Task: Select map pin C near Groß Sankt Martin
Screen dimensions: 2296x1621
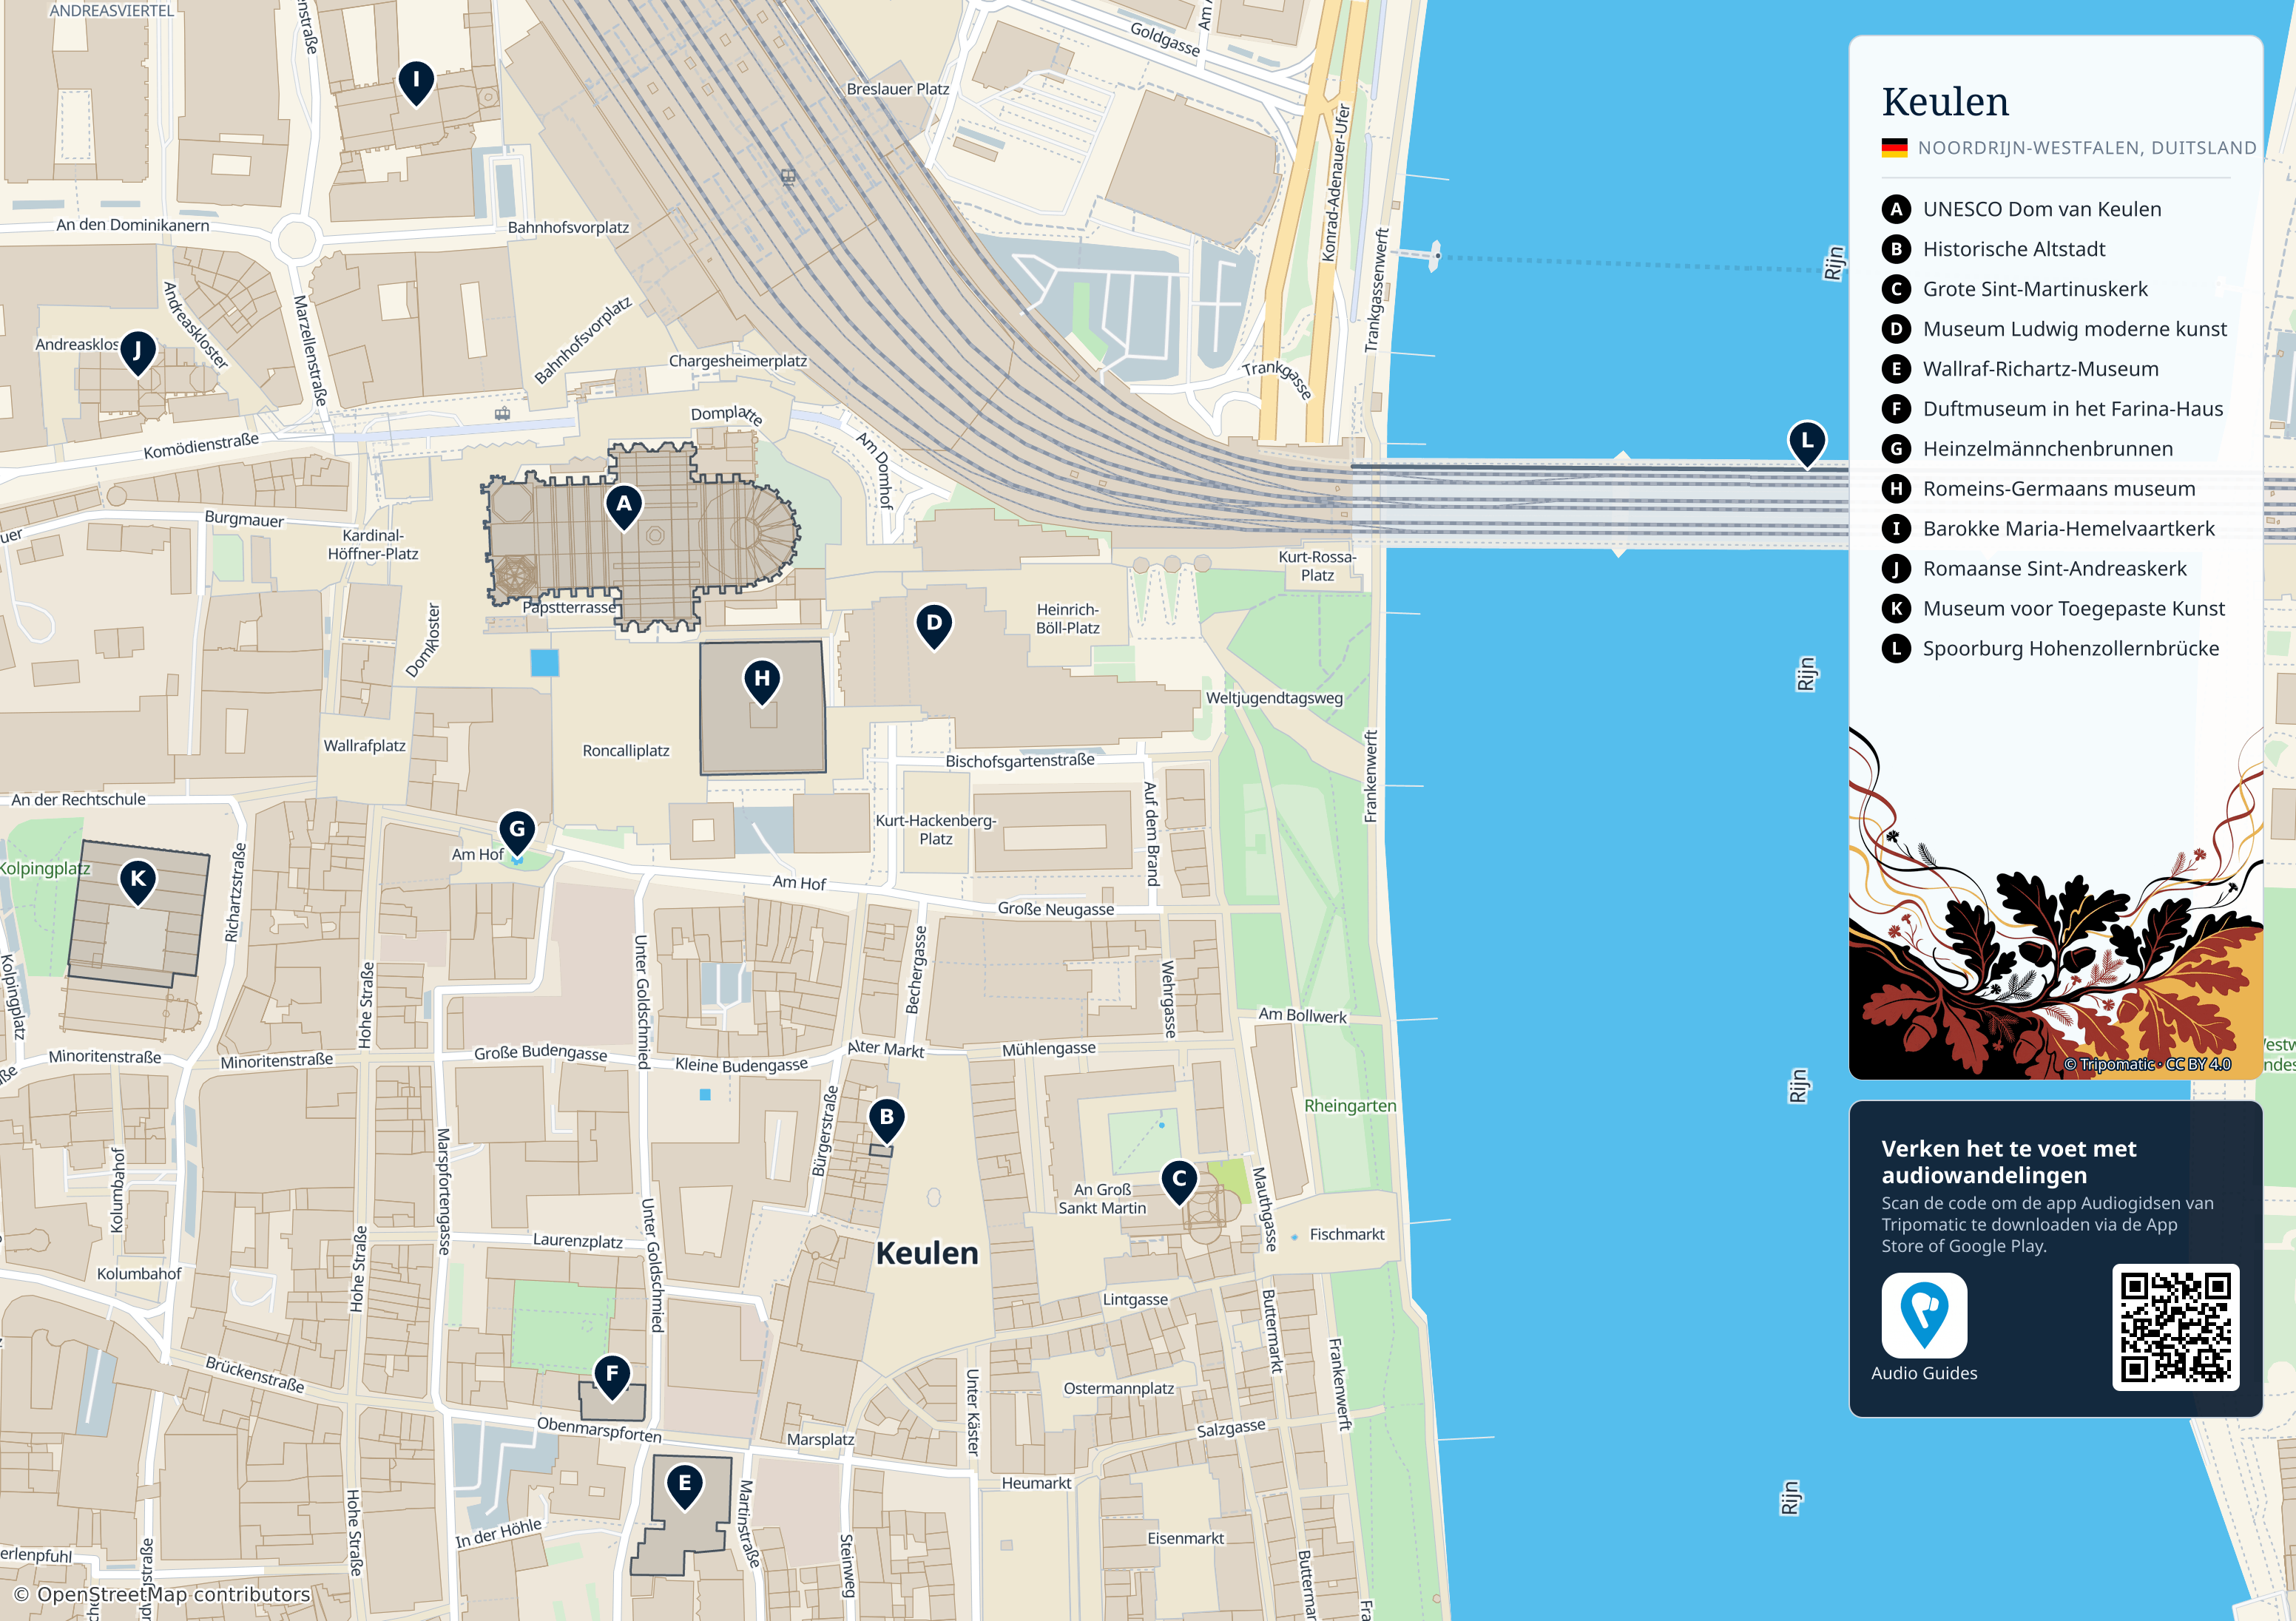Action: tap(1180, 1182)
